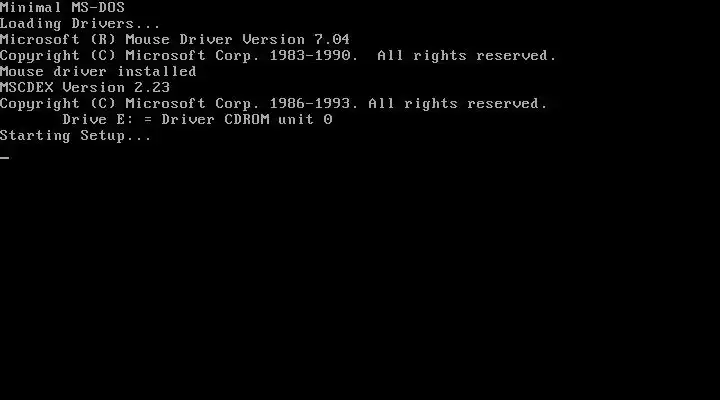Screen dimensions: 720x400
Task: Click the "Loading Drivers..." line
Action: 80,23
